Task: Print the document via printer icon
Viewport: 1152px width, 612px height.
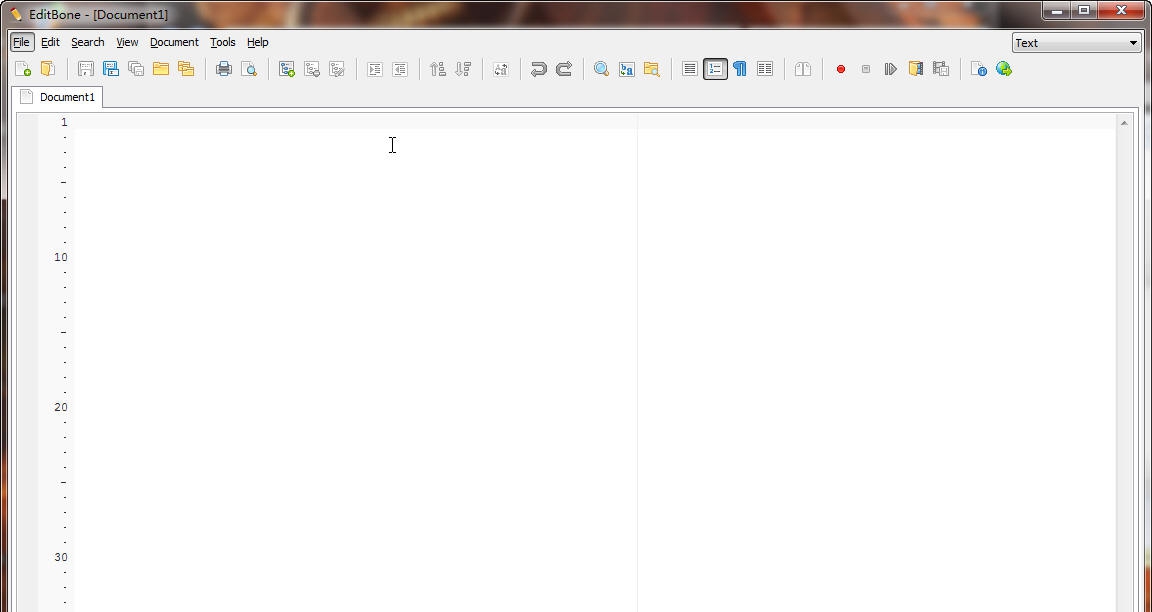Action: point(224,69)
